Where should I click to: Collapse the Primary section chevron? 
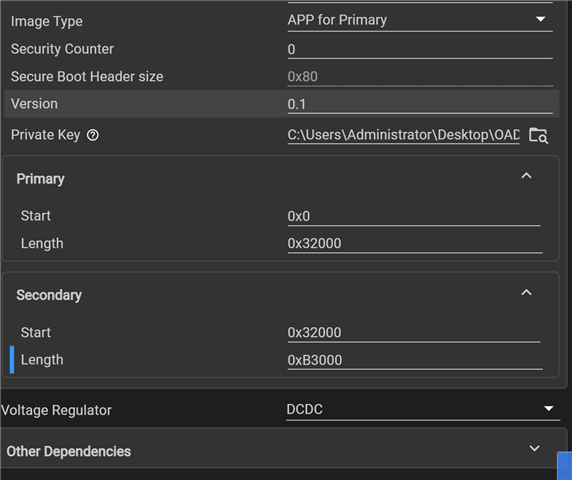(x=526, y=176)
